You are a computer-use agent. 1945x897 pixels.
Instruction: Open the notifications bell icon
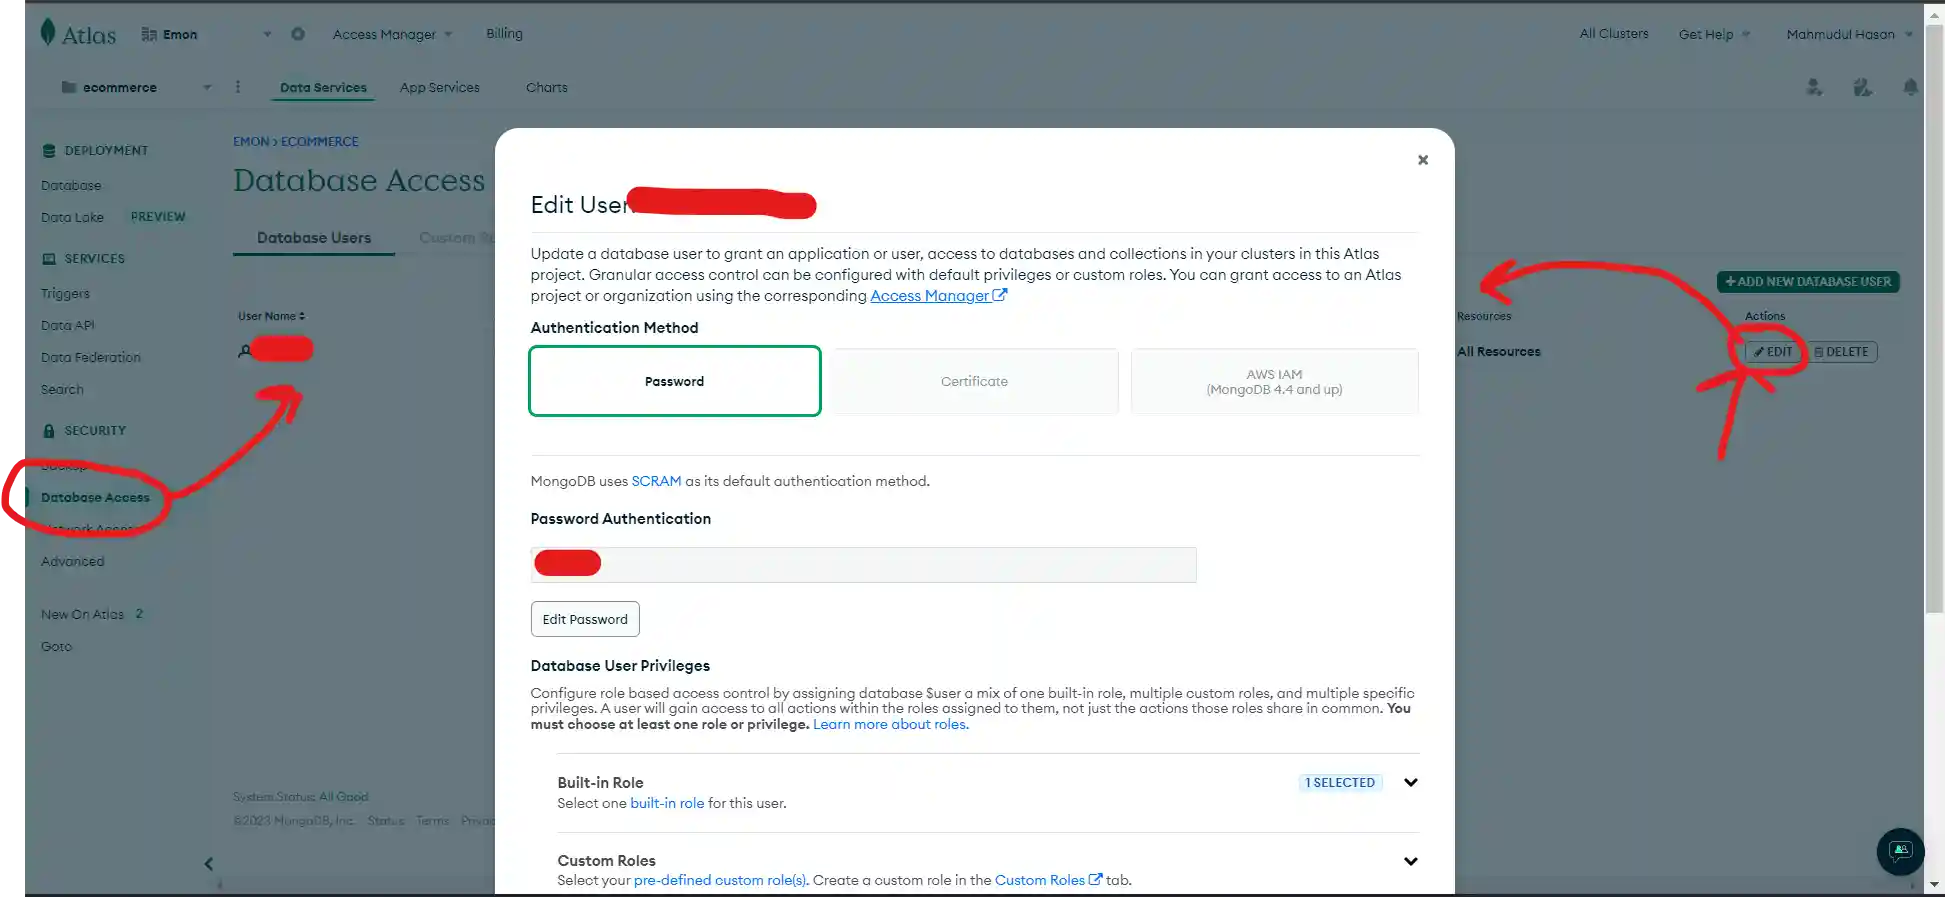1910,88
